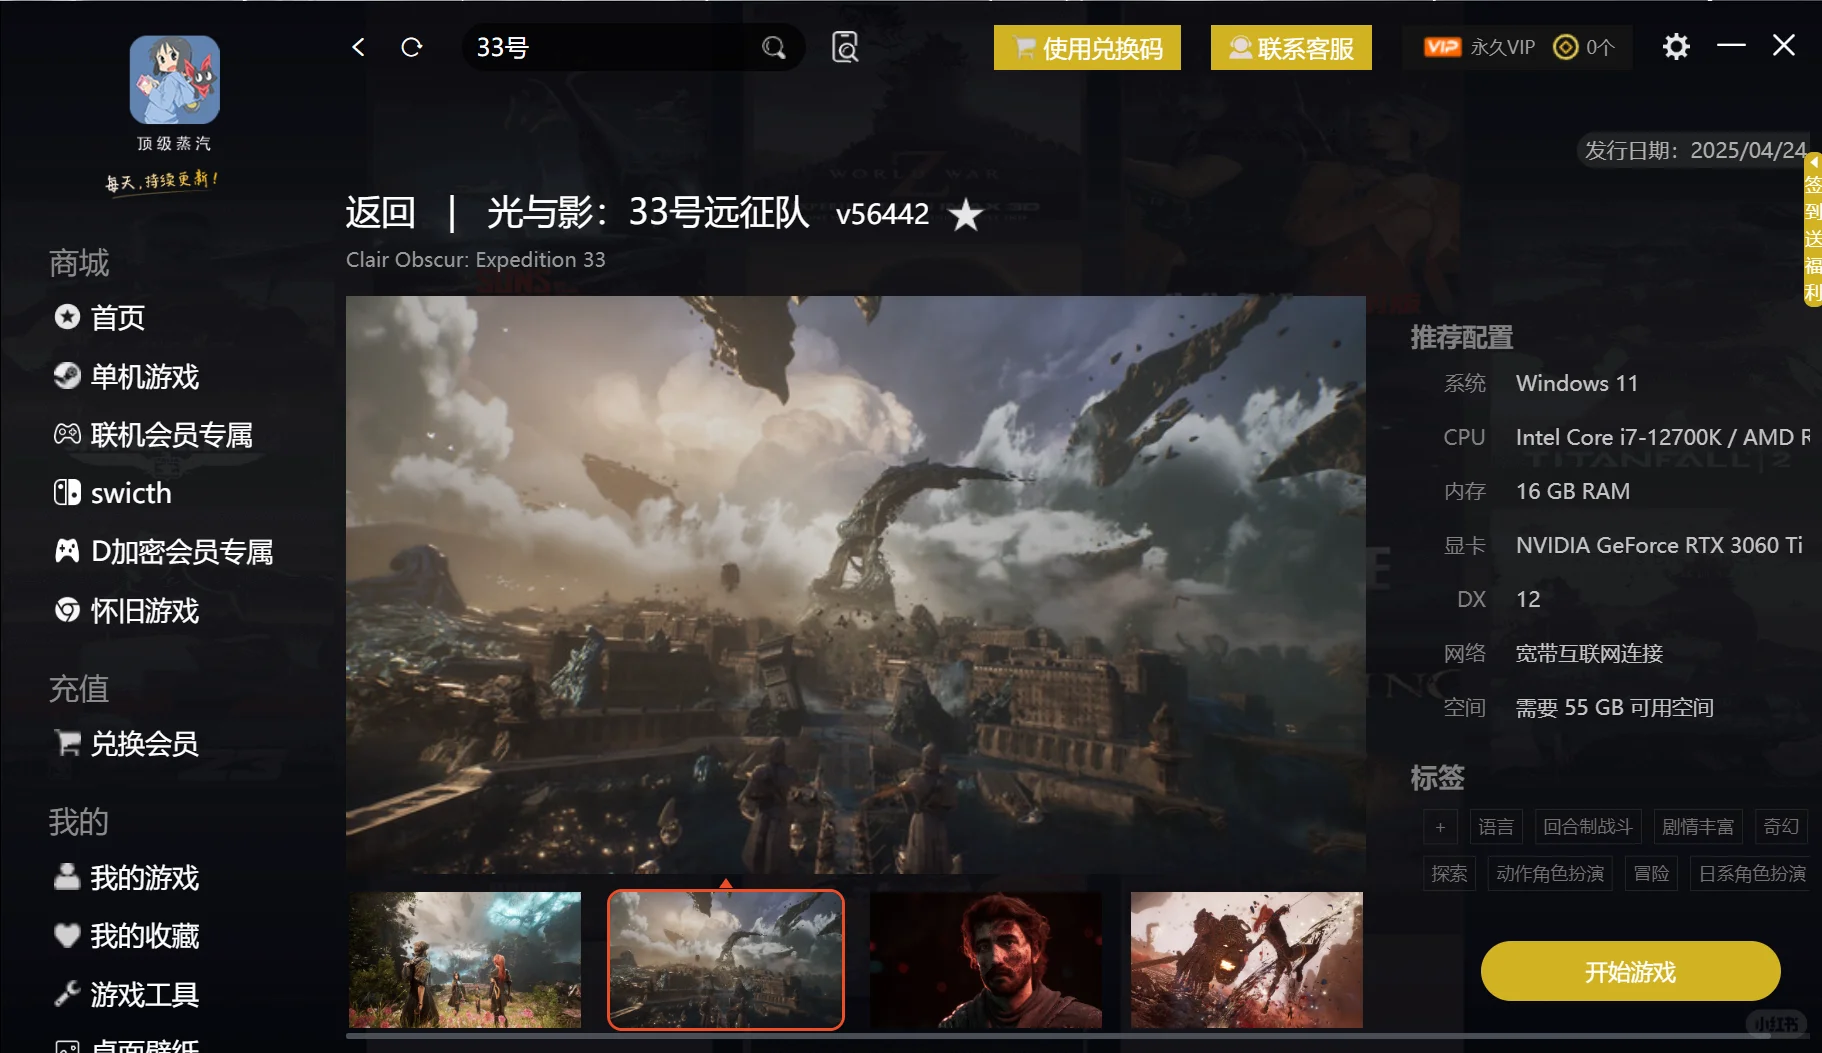This screenshot has width=1822, height=1053.
Task: Select the battle creature thumbnail
Action: (1247, 960)
